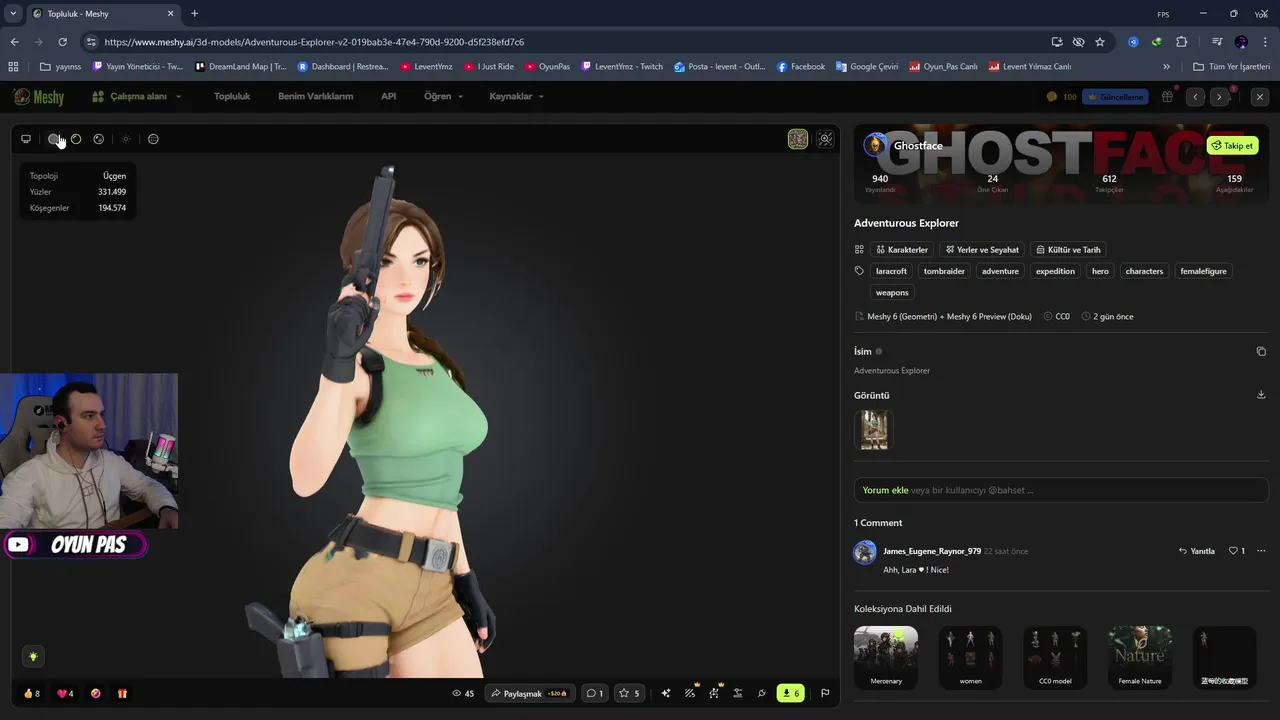Image resolution: width=1280 pixels, height=720 pixels.
Task: Open the Görüntü image thumbnail
Action: [874, 430]
